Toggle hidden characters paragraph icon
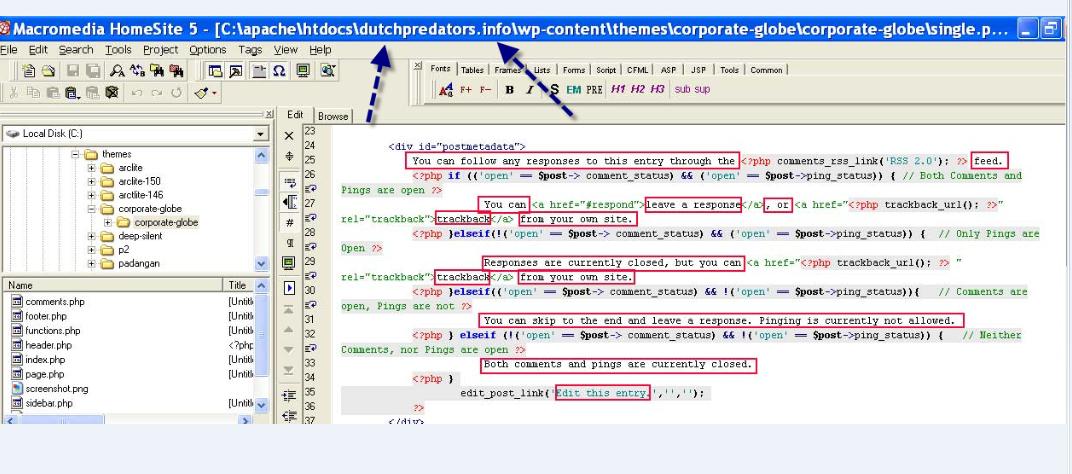Screen dimensions: 1072x474 tap(289, 242)
